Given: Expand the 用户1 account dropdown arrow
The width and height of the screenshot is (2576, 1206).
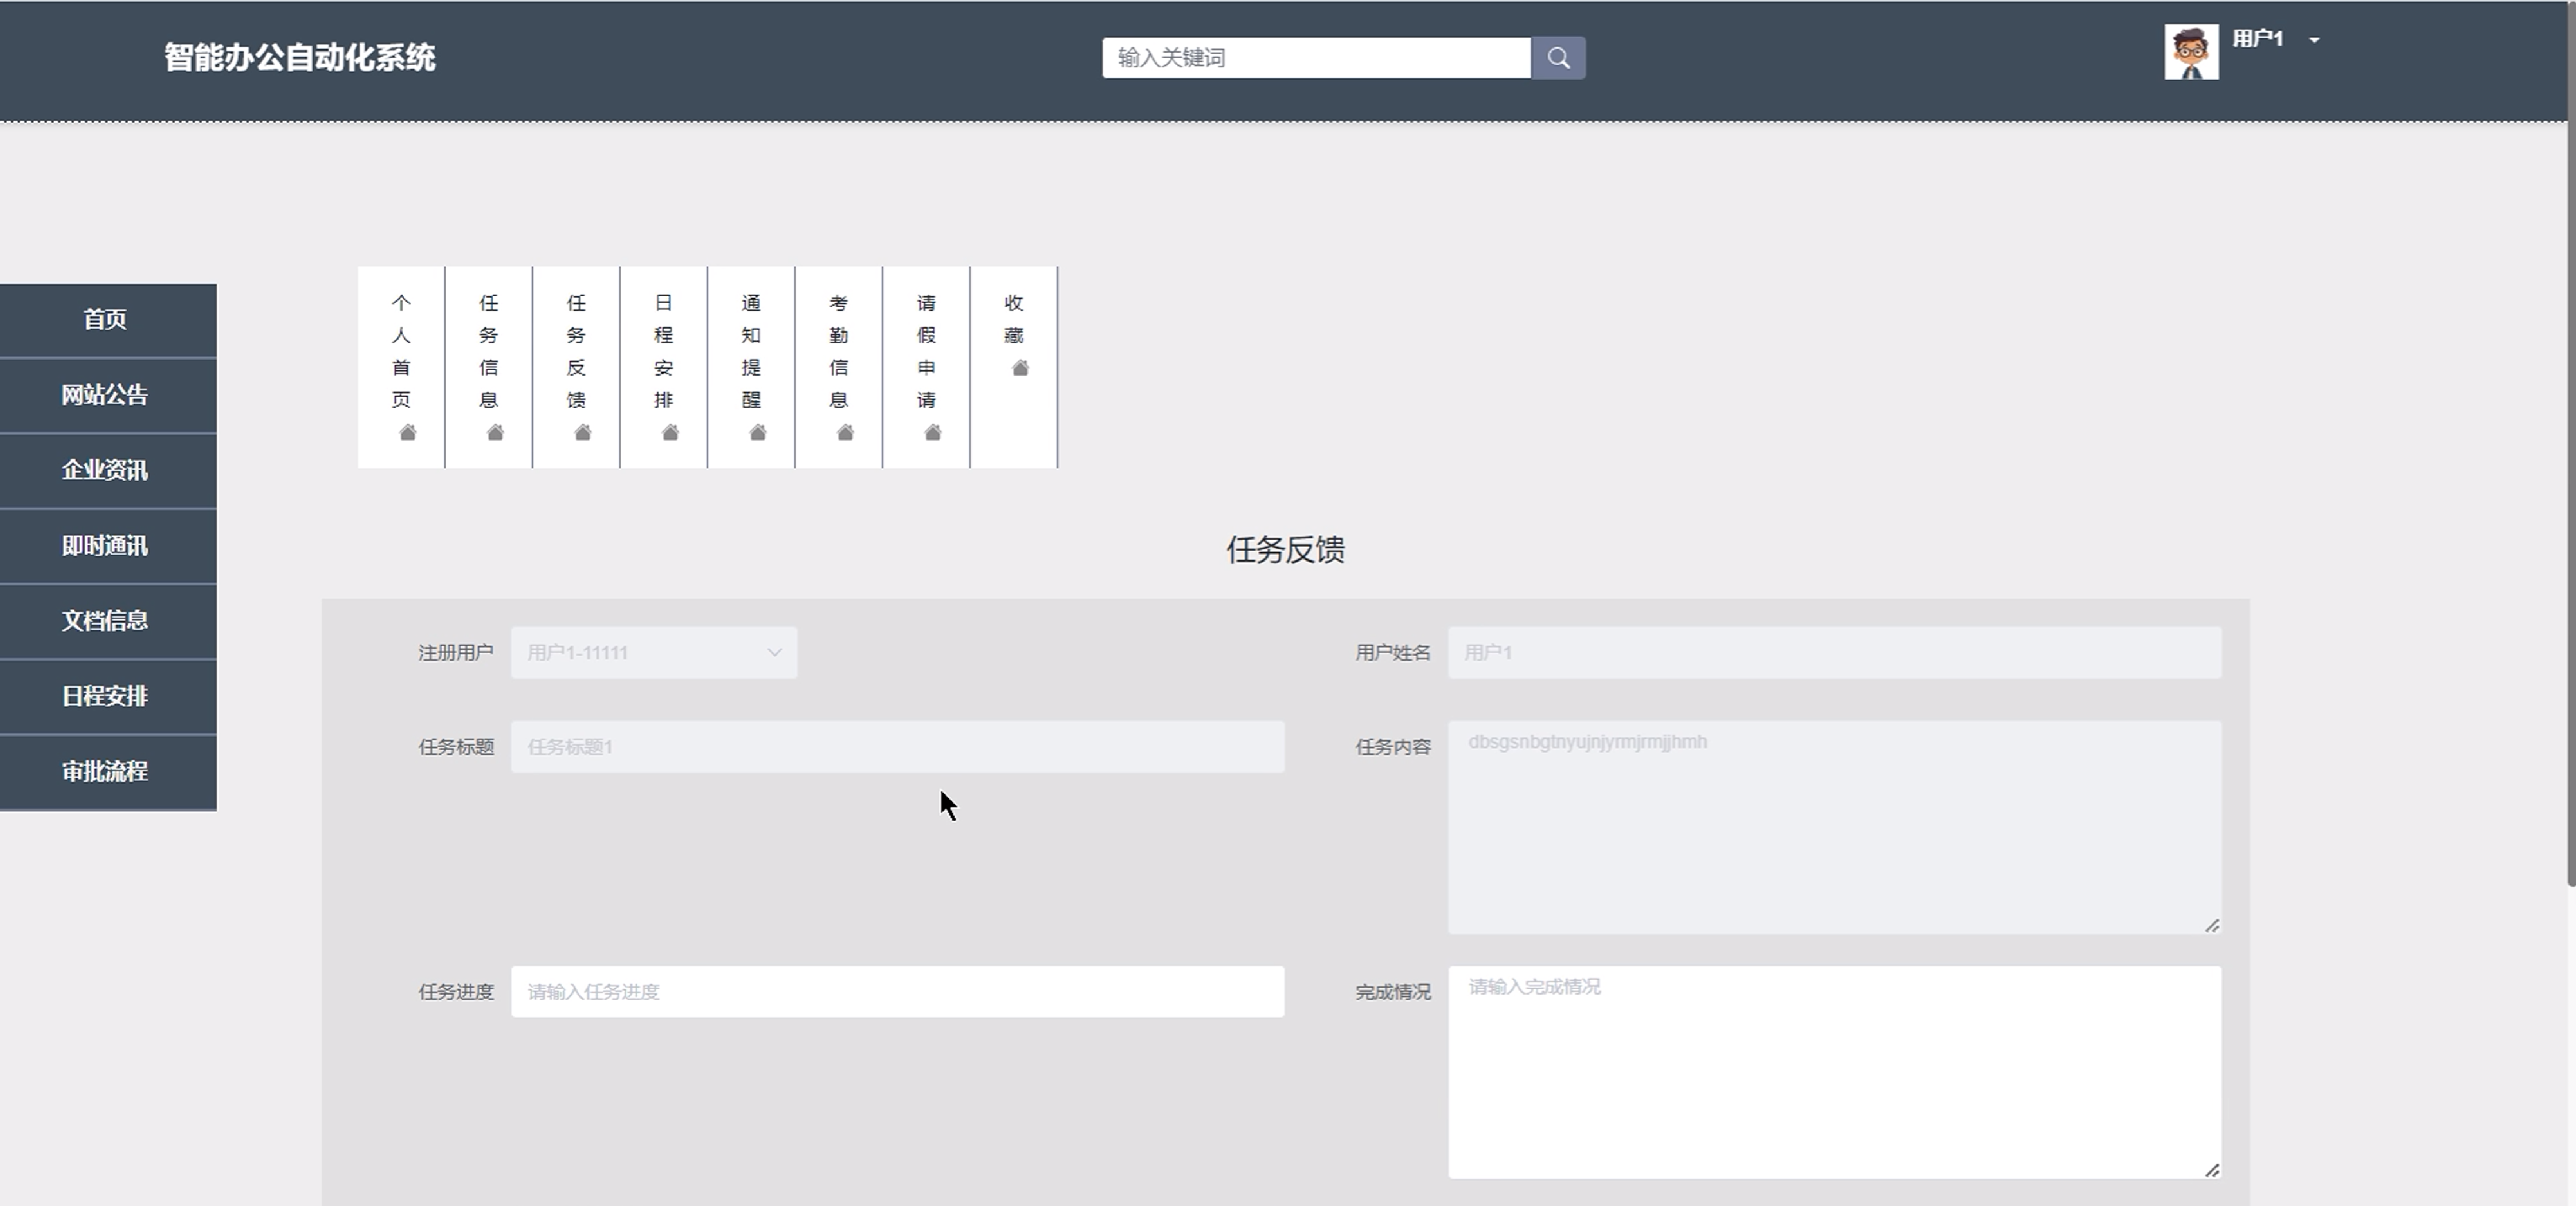Looking at the screenshot, I should point(2314,40).
